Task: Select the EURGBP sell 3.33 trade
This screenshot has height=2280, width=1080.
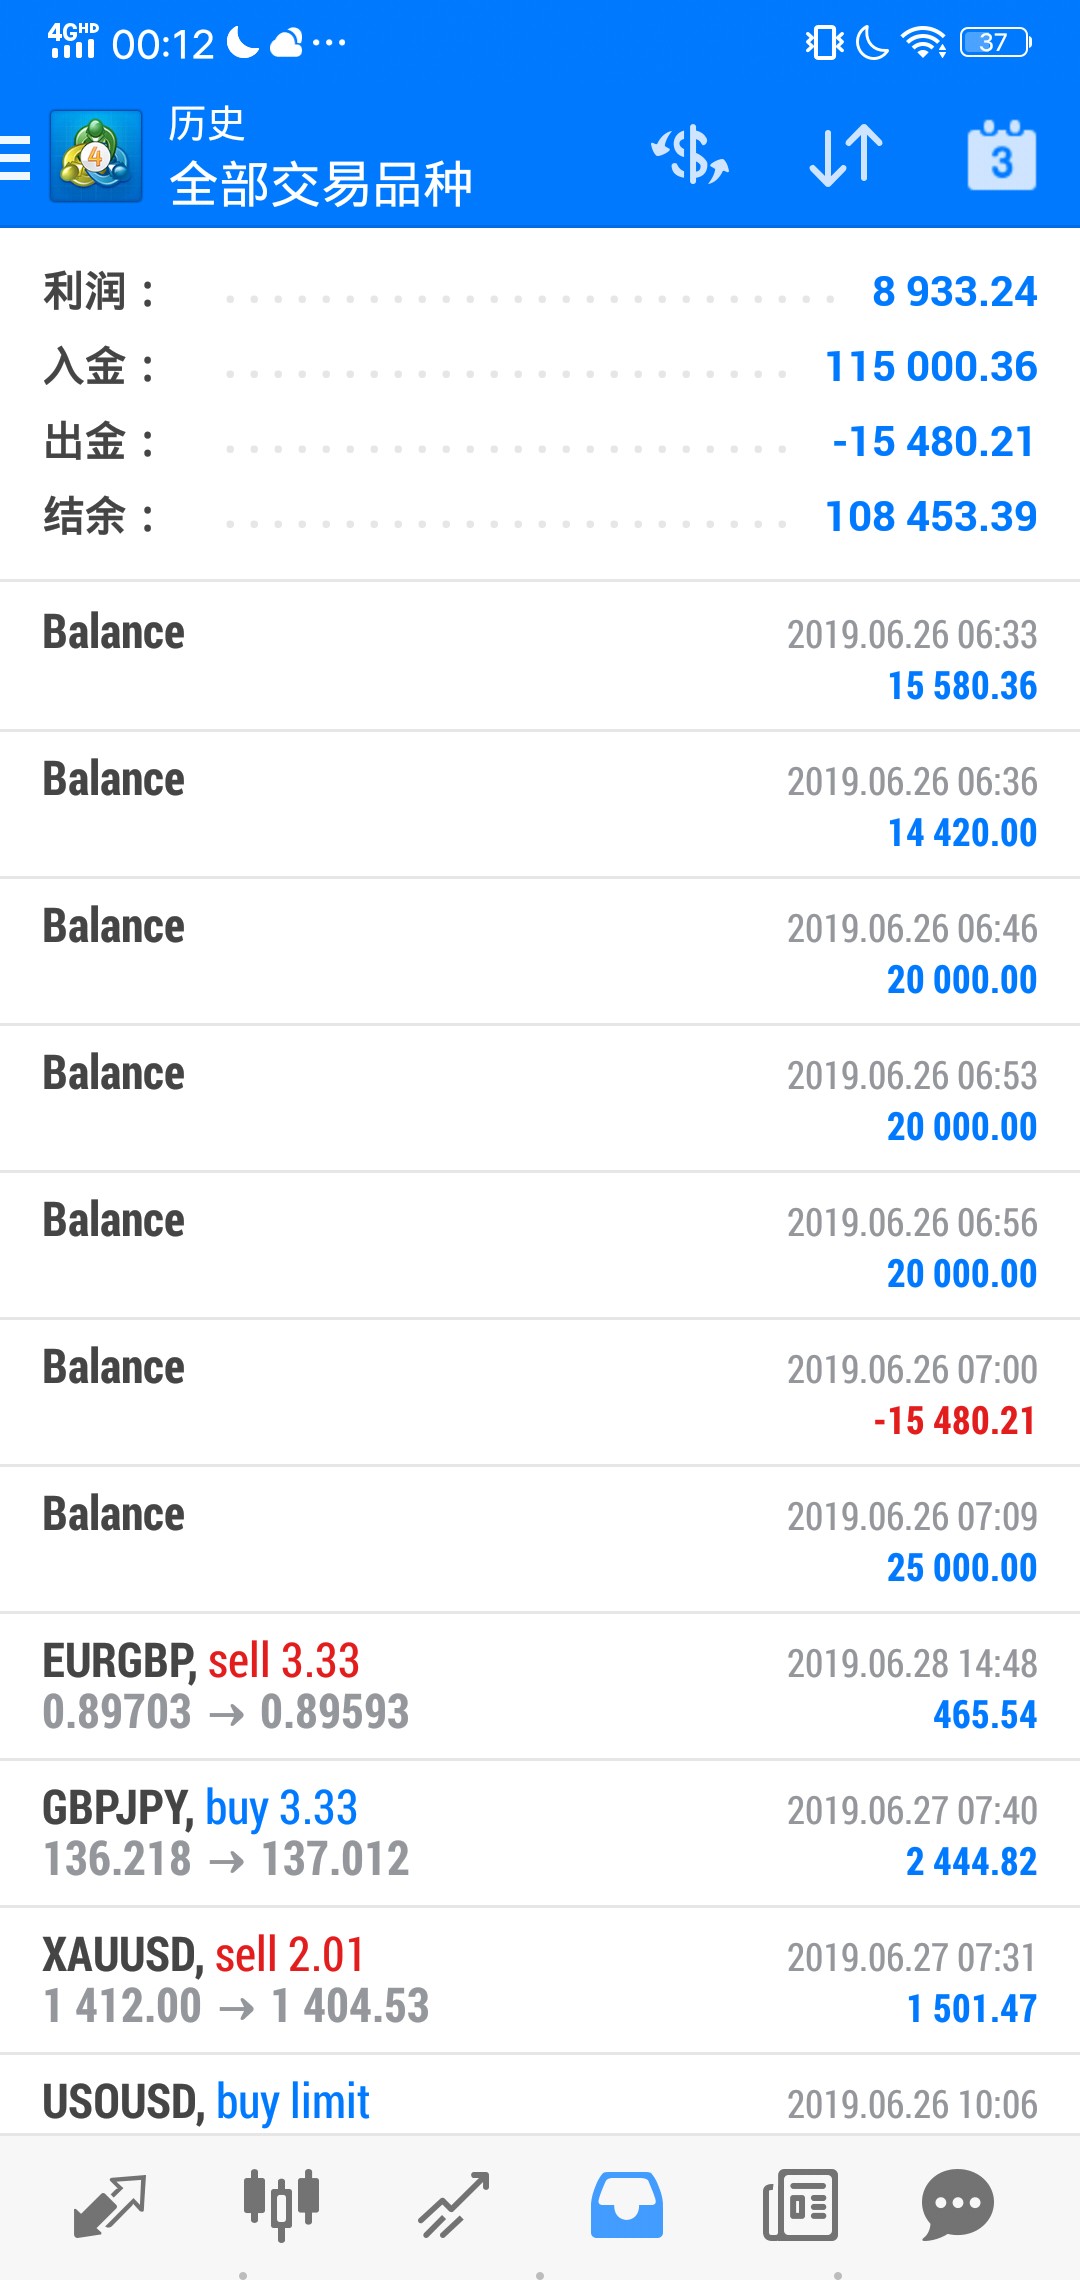Action: 540,1686
